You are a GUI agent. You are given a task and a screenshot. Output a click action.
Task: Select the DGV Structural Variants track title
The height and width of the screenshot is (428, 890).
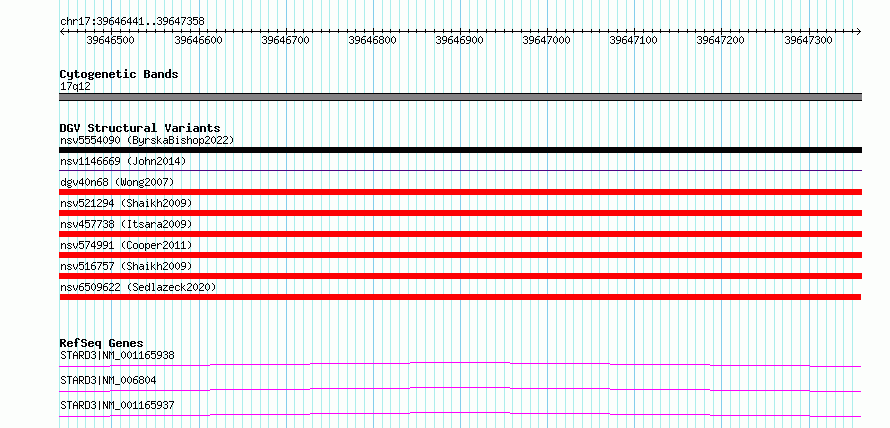pos(140,128)
